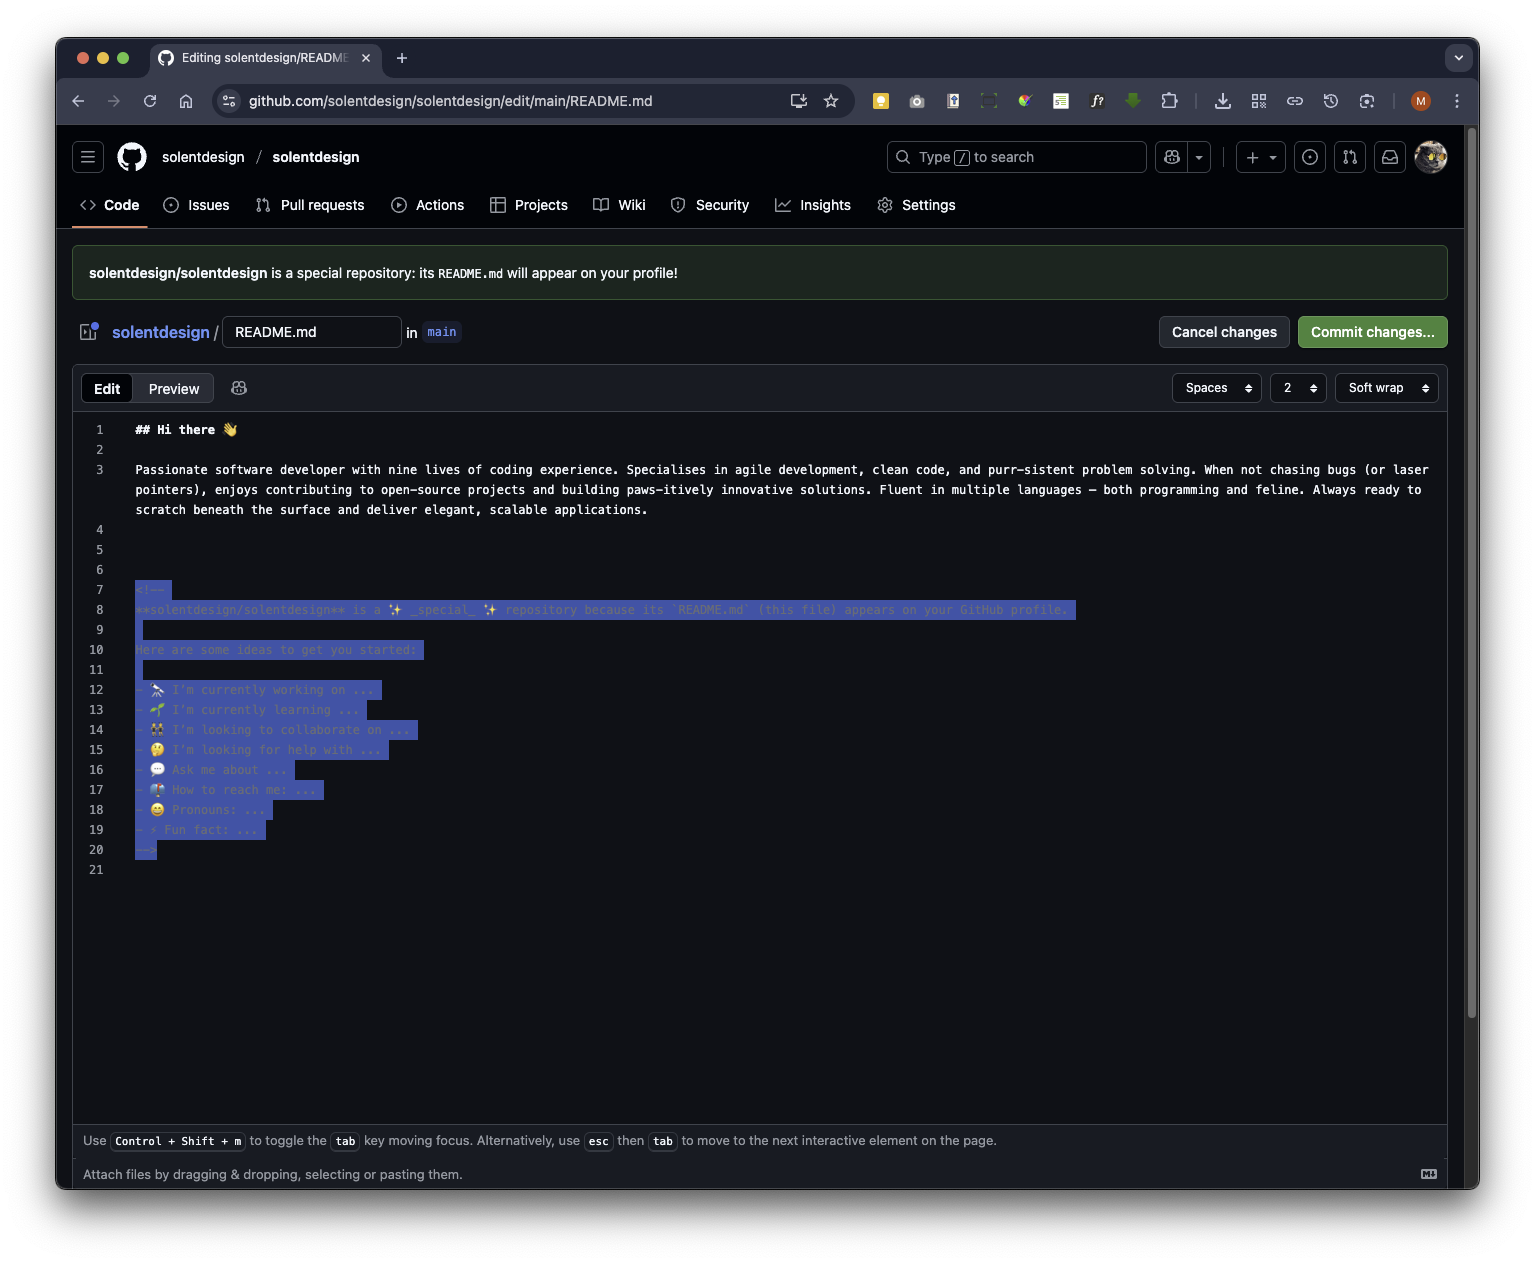Open the Copilot chat icon in header
This screenshot has width=1535, height=1263.
pyautogui.click(x=1172, y=157)
